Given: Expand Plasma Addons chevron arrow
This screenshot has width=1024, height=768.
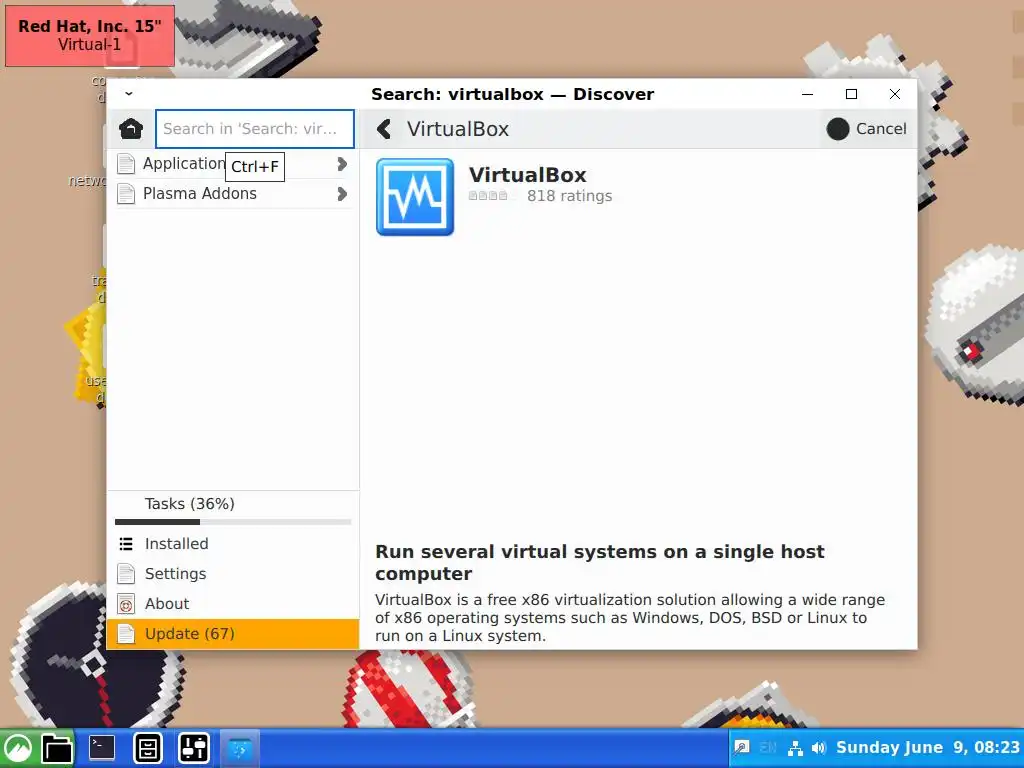Looking at the screenshot, I should 342,194.
